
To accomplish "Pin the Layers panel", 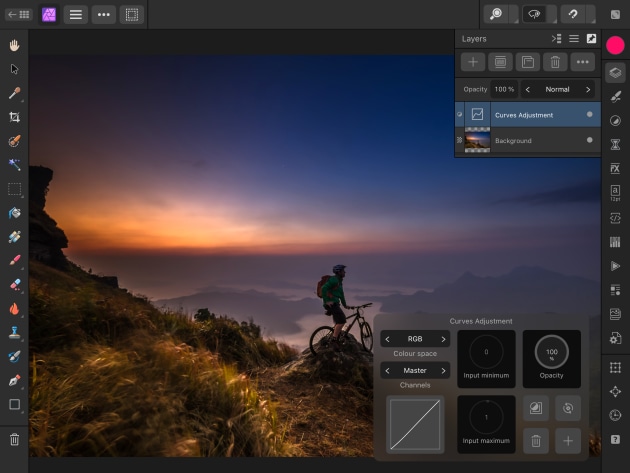I will pyautogui.click(x=591, y=39).
